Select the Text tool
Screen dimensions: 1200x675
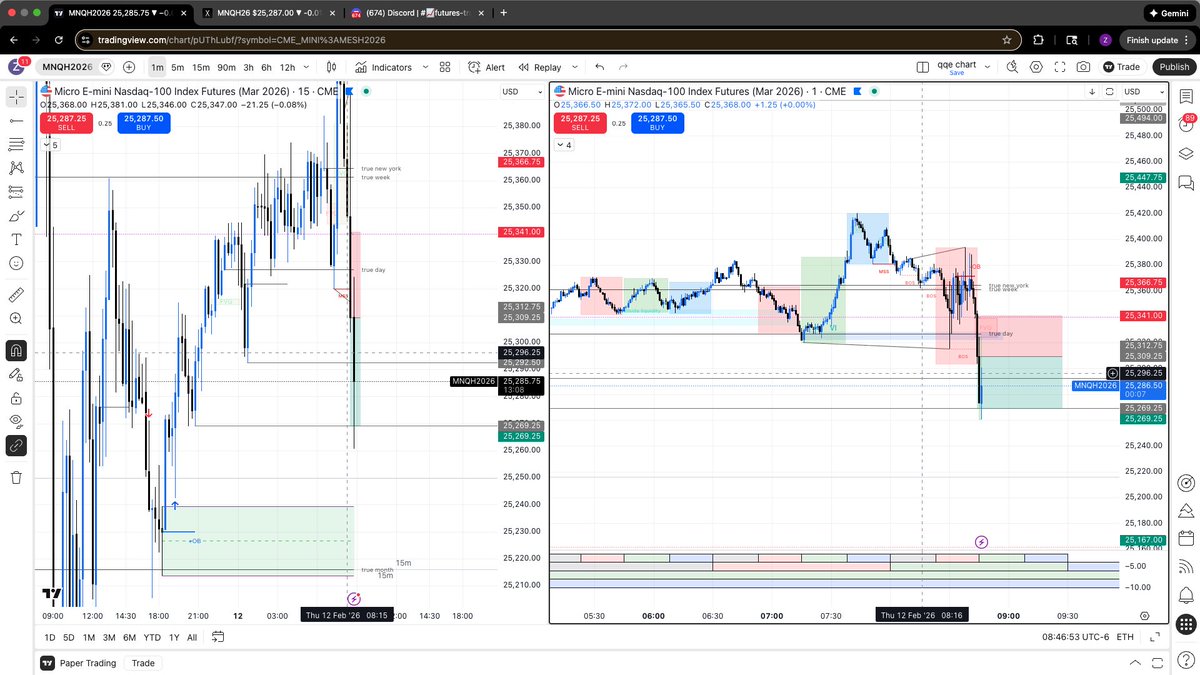click(16, 240)
